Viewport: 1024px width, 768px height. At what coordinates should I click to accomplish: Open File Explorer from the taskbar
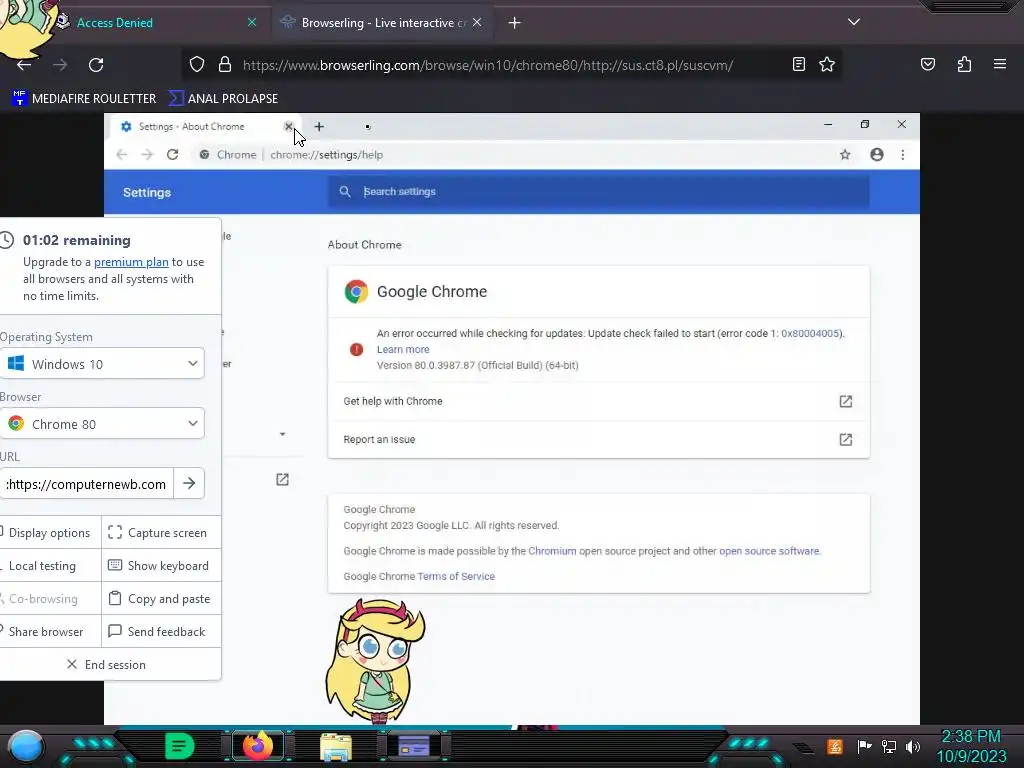pyautogui.click(x=336, y=747)
